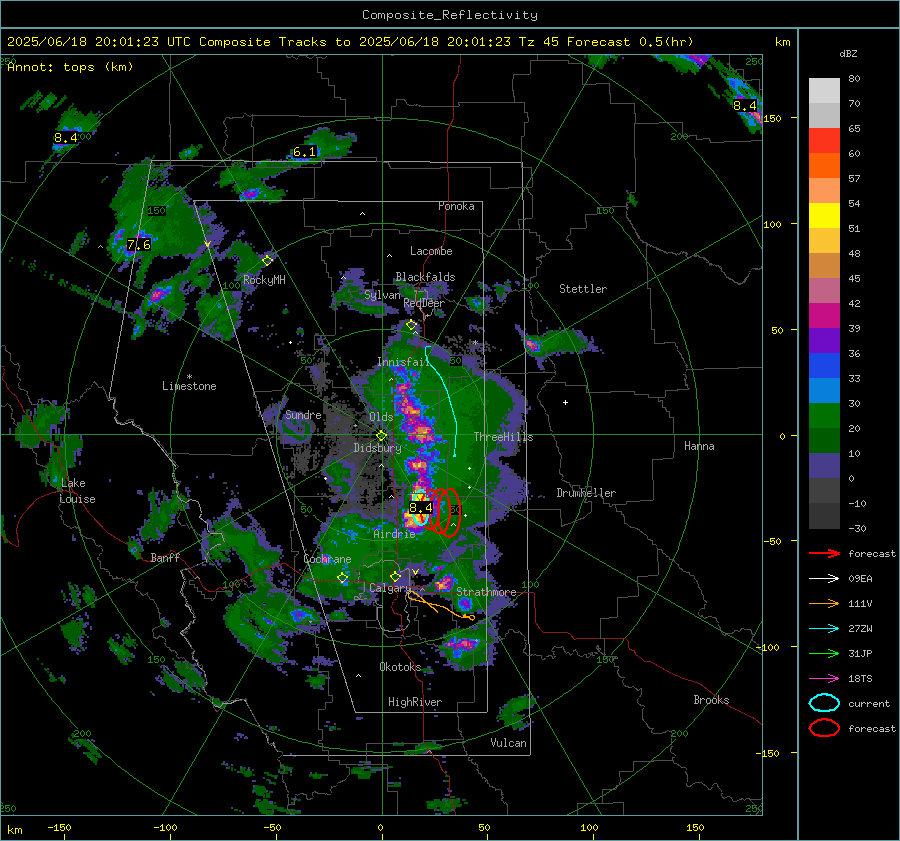Click the Composite_Reflectivity title
Viewport: 900px width, 841px height.
(x=450, y=15)
